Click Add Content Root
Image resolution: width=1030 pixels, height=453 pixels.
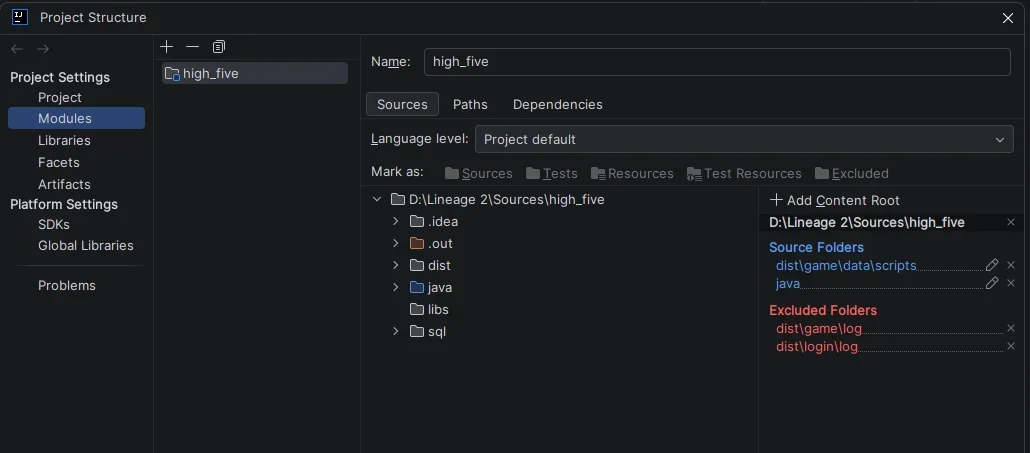834,200
